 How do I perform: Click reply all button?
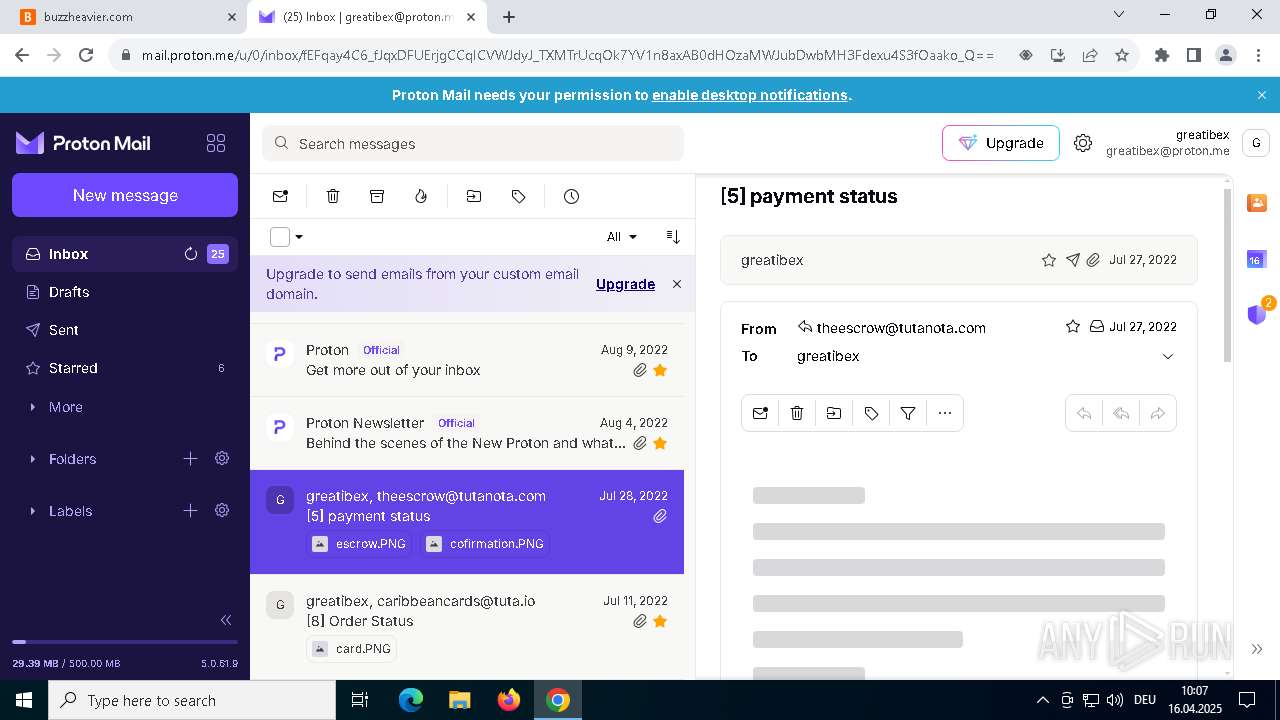[1121, 413]
